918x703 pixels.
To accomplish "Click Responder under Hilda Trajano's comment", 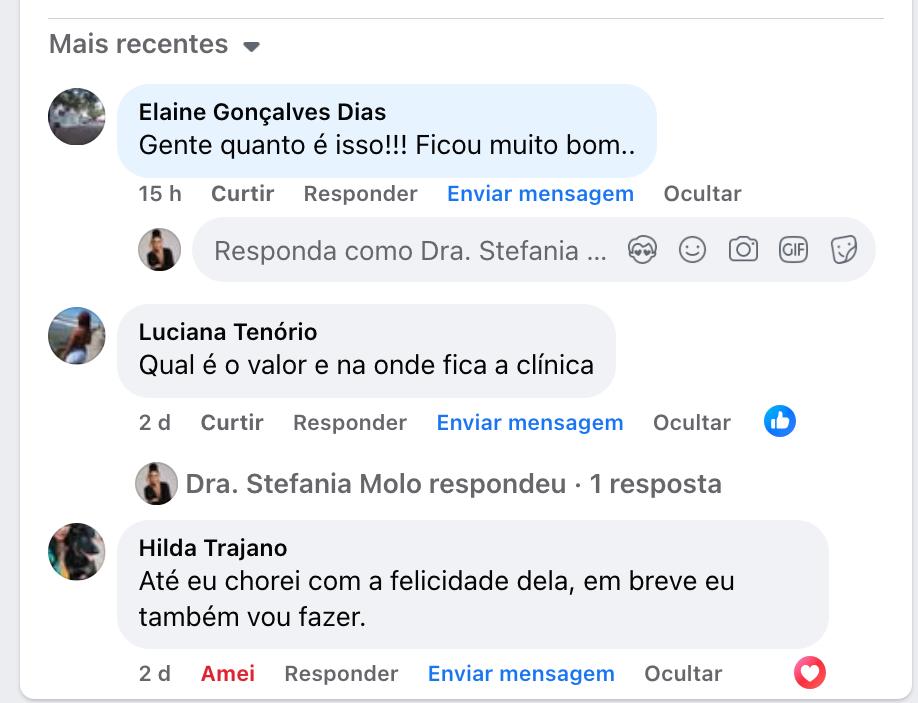I will [341, 674].
